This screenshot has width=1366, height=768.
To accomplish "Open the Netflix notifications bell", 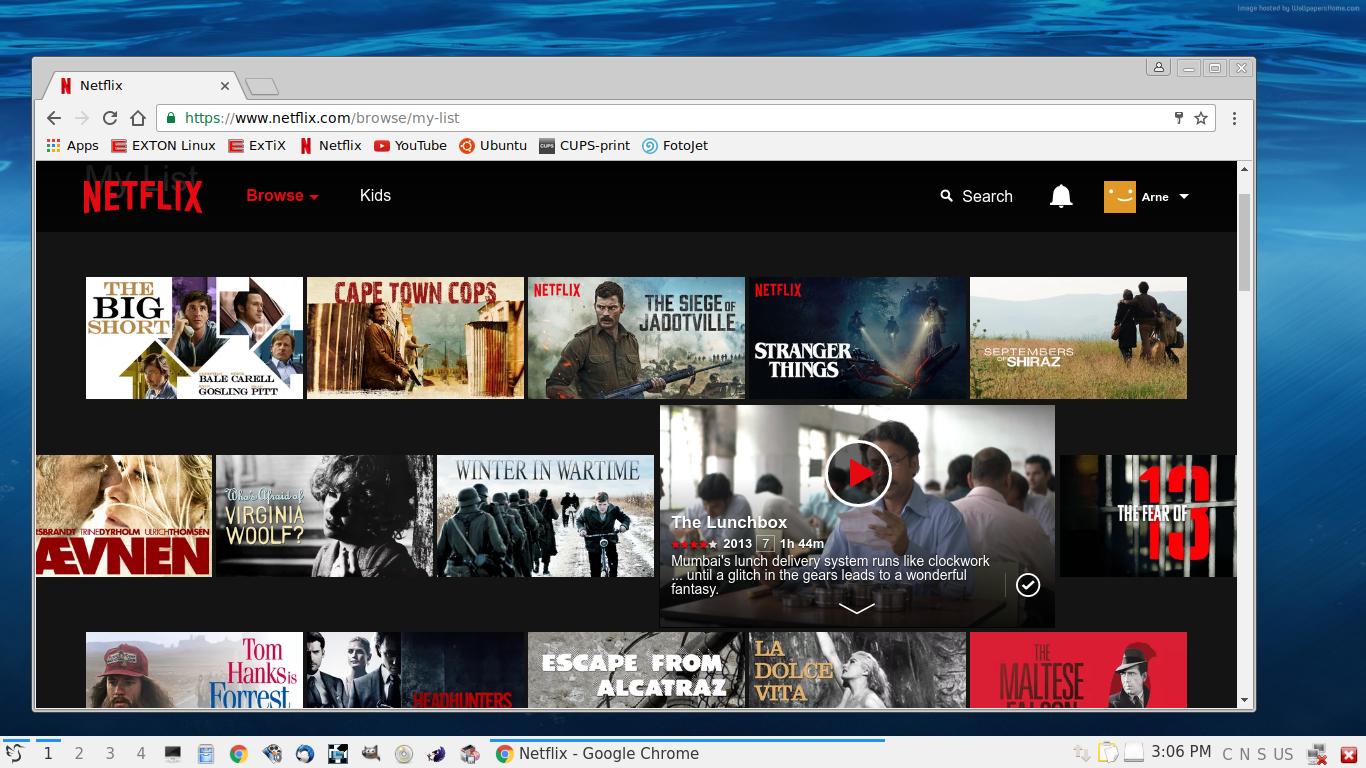I will (1061, 196).
